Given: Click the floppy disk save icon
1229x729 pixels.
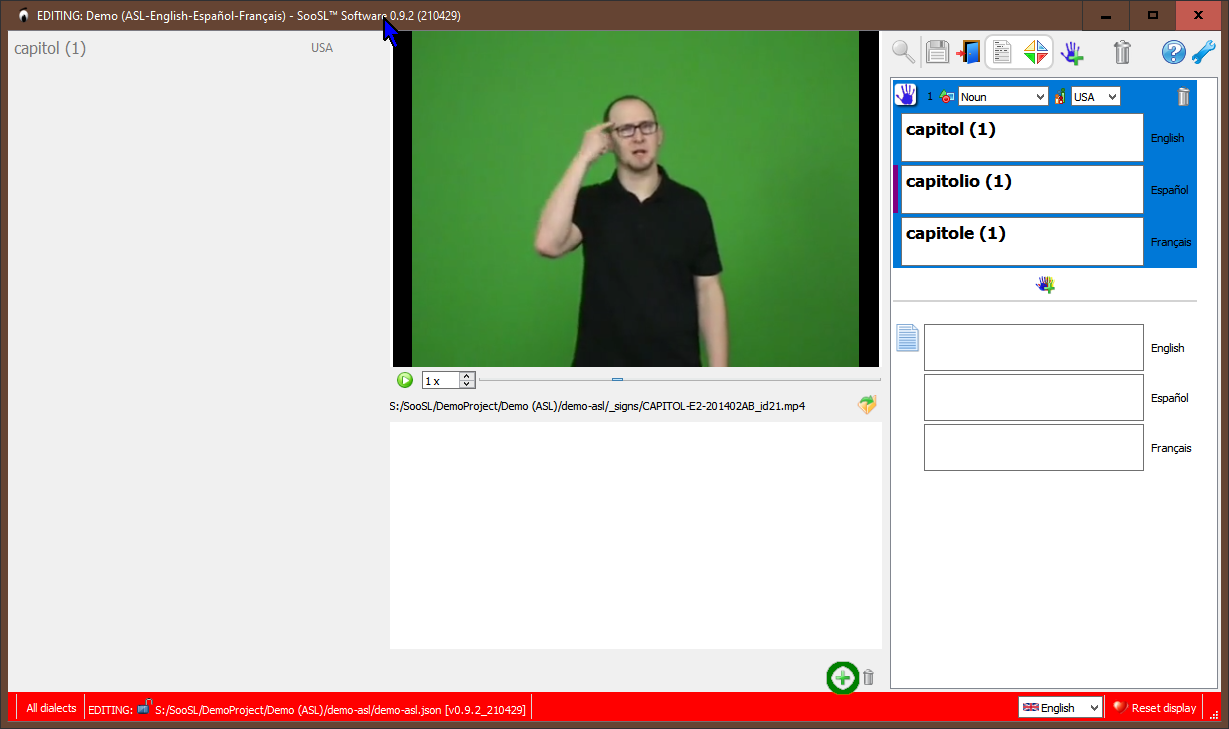Looking at the screenshot, I should pyautogui.click(x=937, y=52).
